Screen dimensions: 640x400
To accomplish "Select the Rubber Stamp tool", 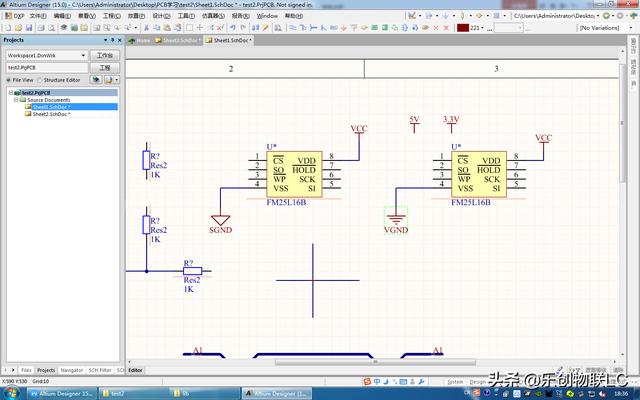I will 178,28.
